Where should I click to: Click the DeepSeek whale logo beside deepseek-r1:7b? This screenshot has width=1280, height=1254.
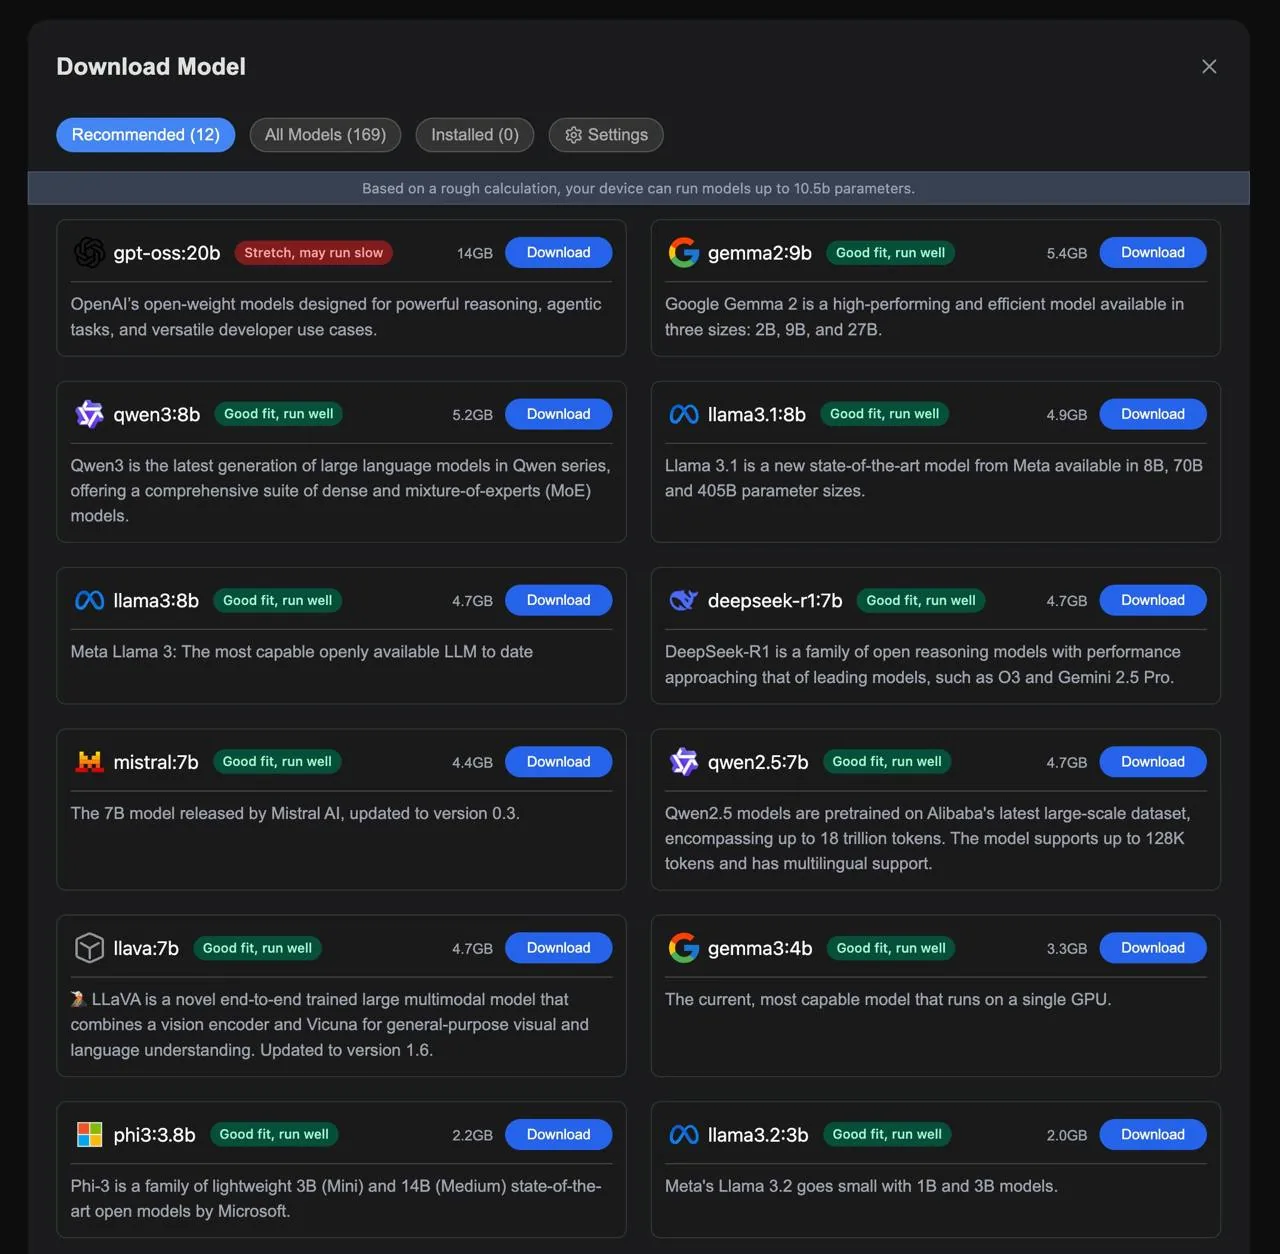684,600
